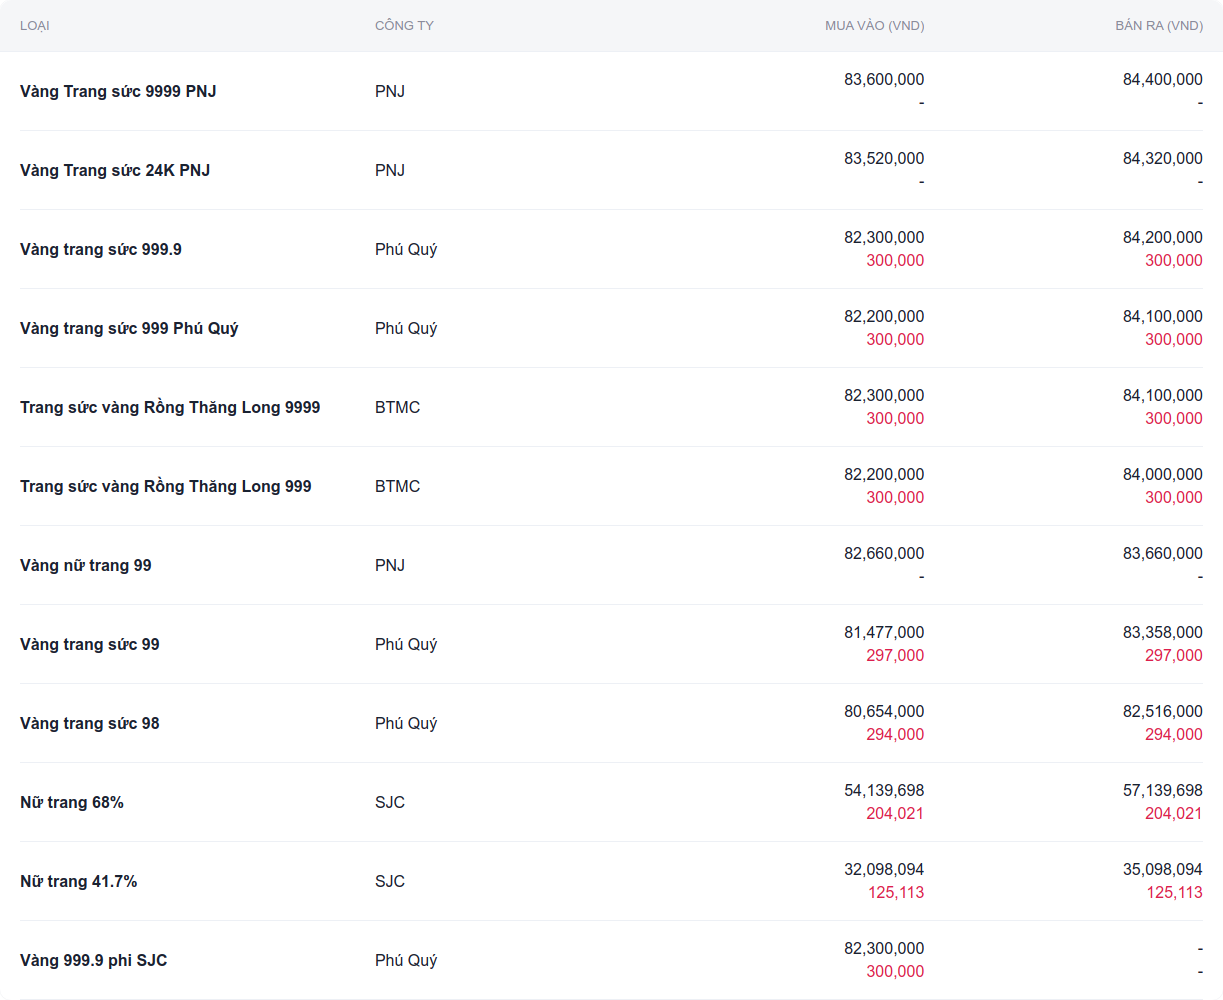1223x1000 pixels.
Task: Click buy price 32,098,094
Action: click(x=884, y=869)
